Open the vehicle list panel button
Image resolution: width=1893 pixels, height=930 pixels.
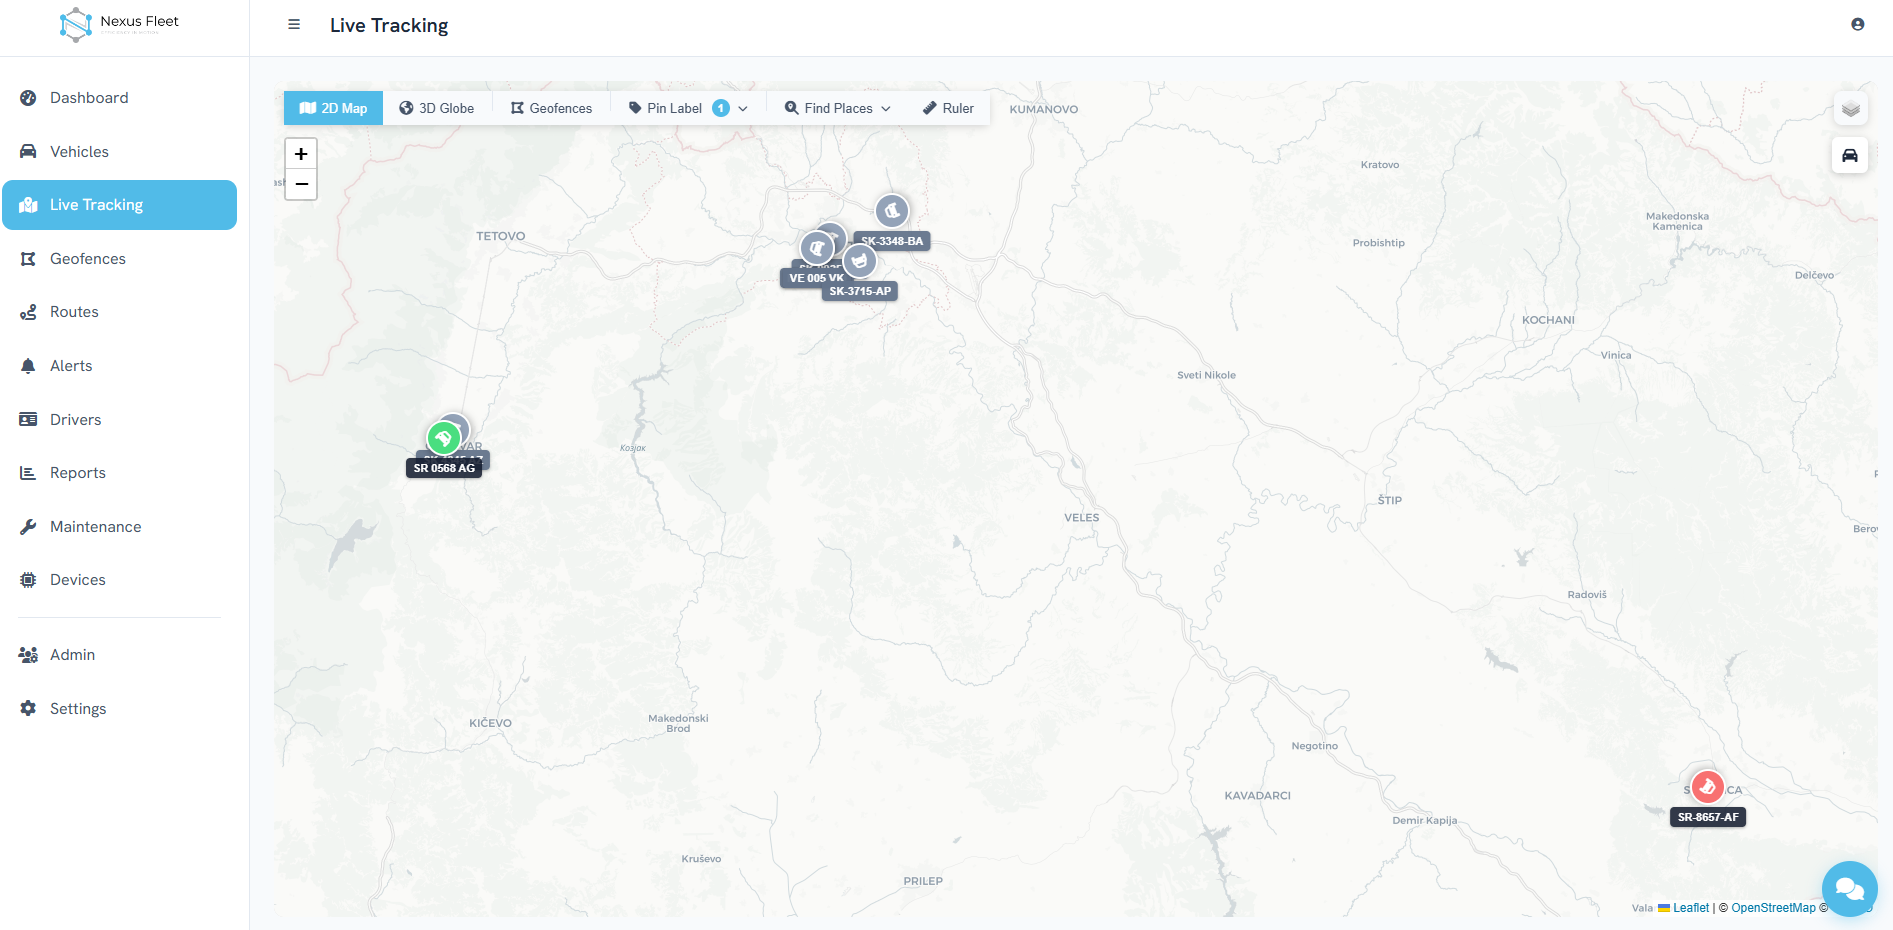coord(1850,155)
